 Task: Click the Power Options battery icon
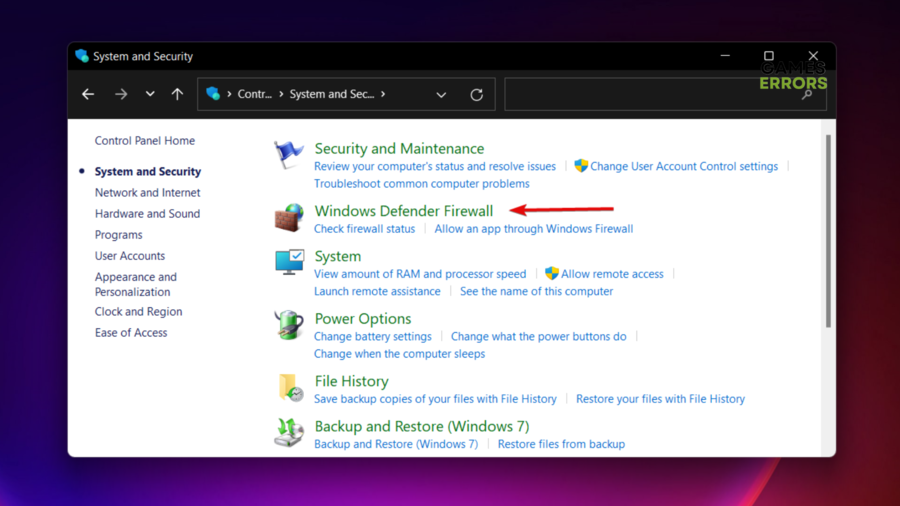(289, 325)
